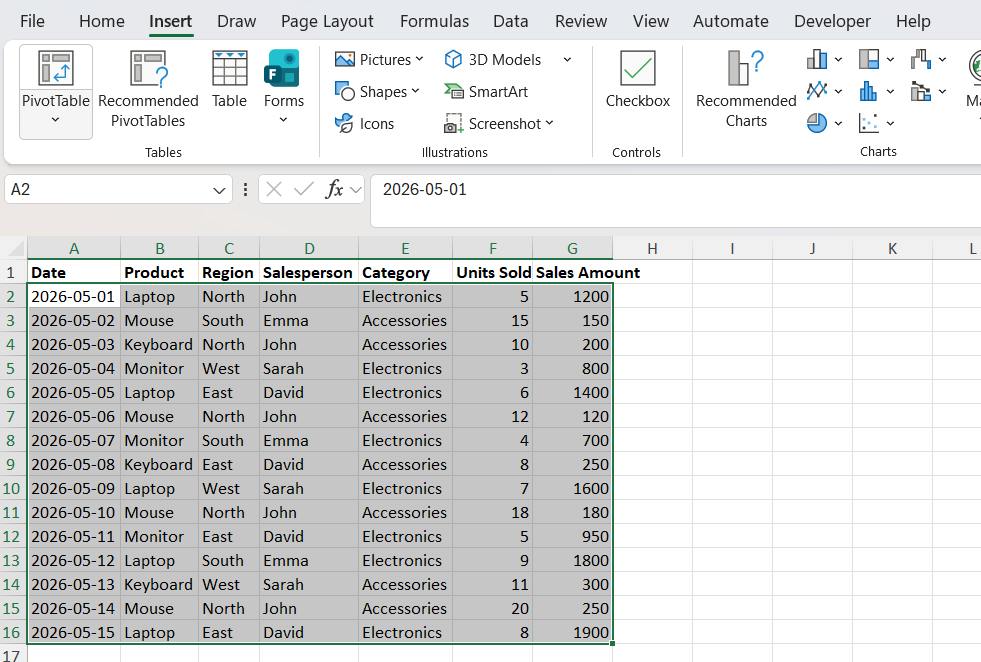Click the Shapes icon
Viewport: 981px width, 662px height.
[345, 91]
